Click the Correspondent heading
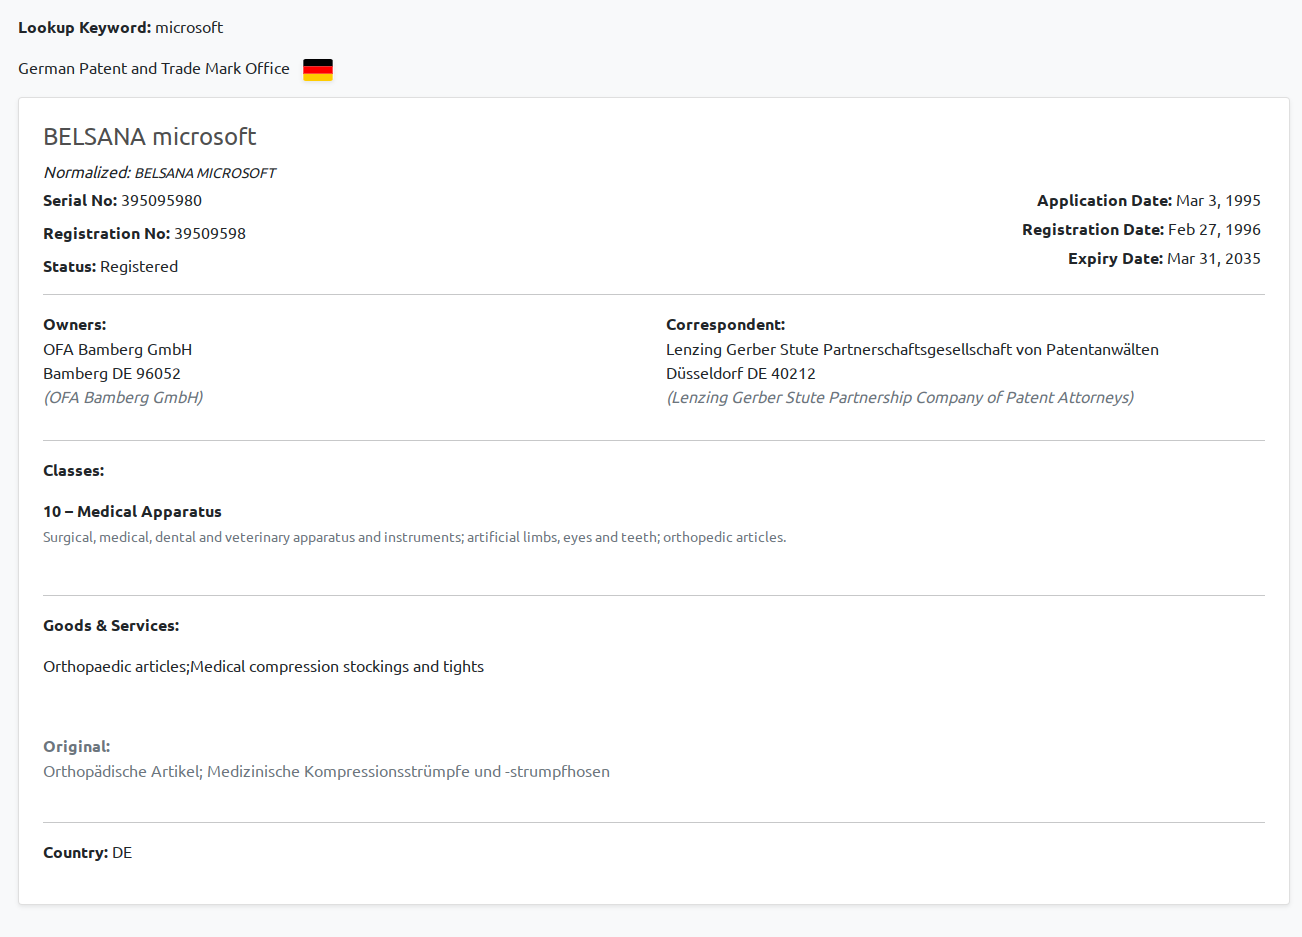1302x937 pixels. [725, 324]
